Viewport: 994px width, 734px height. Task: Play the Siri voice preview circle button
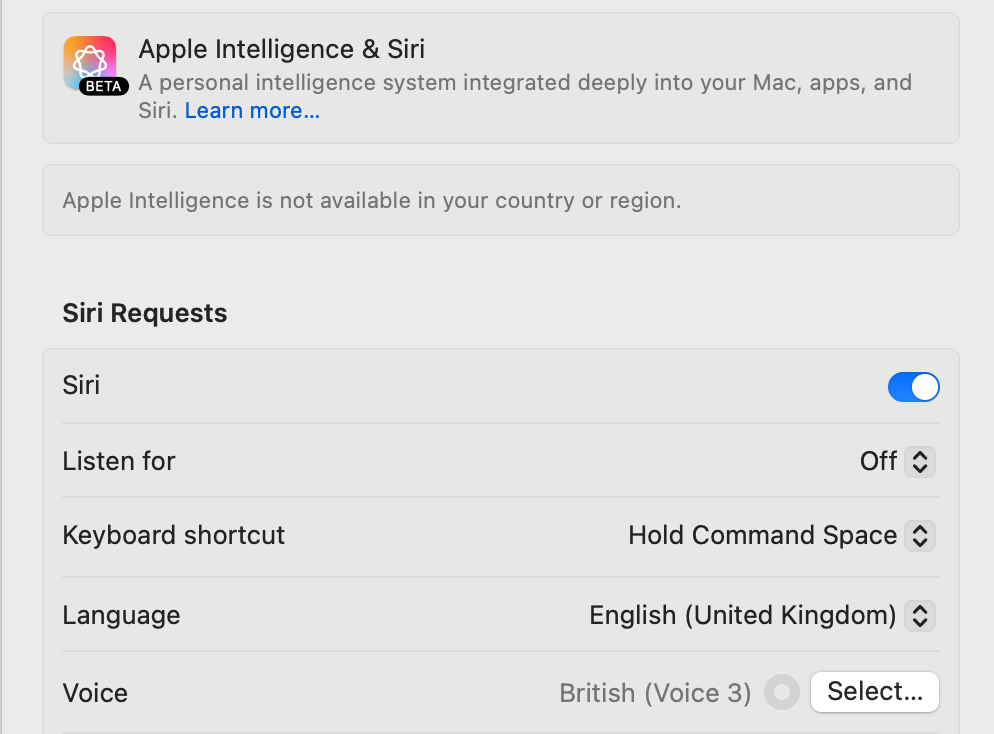pos(782,692)
